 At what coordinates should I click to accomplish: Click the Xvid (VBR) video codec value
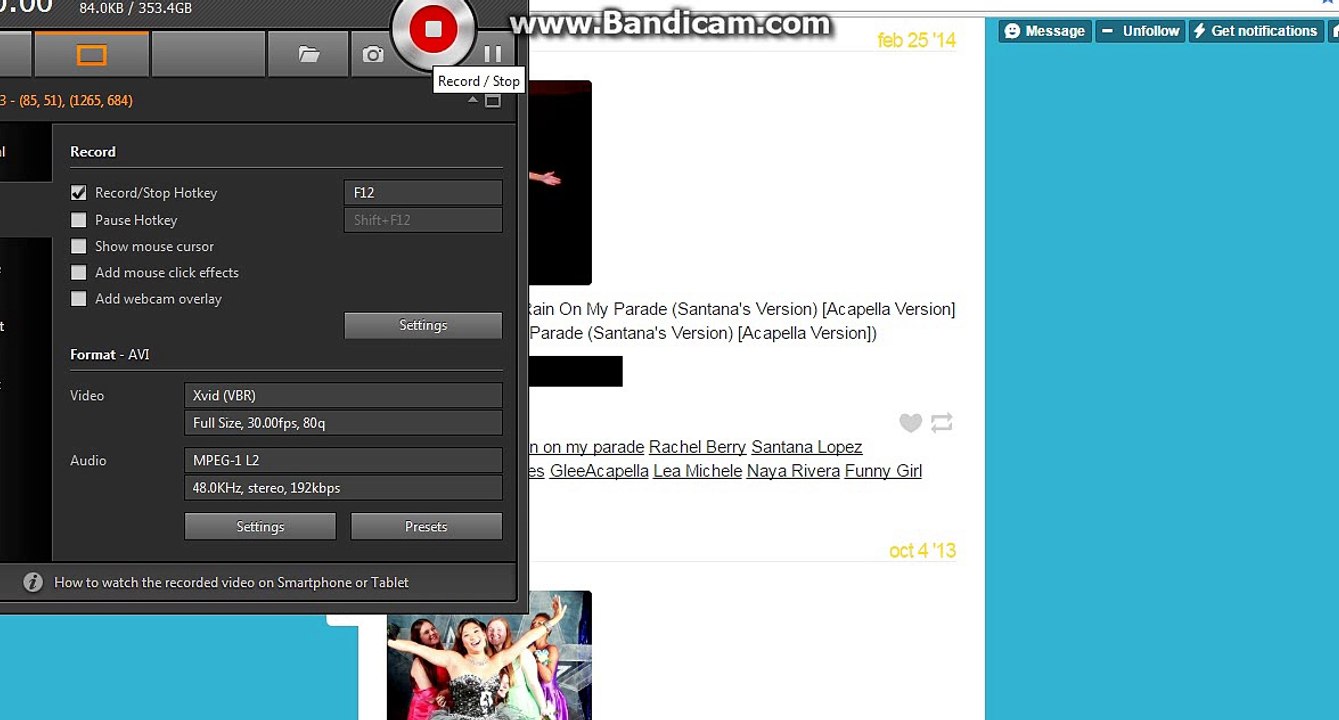tap(343, 395)
